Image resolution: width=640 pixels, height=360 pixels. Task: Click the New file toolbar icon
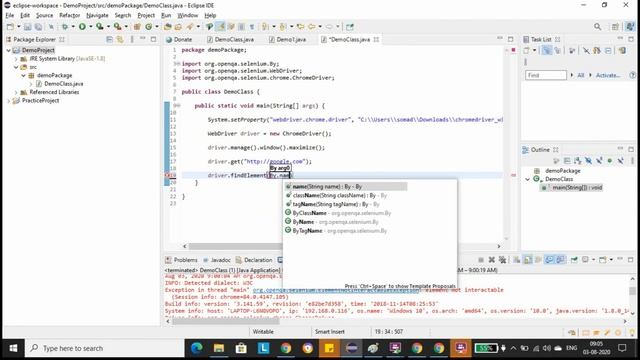coord(10,27)
